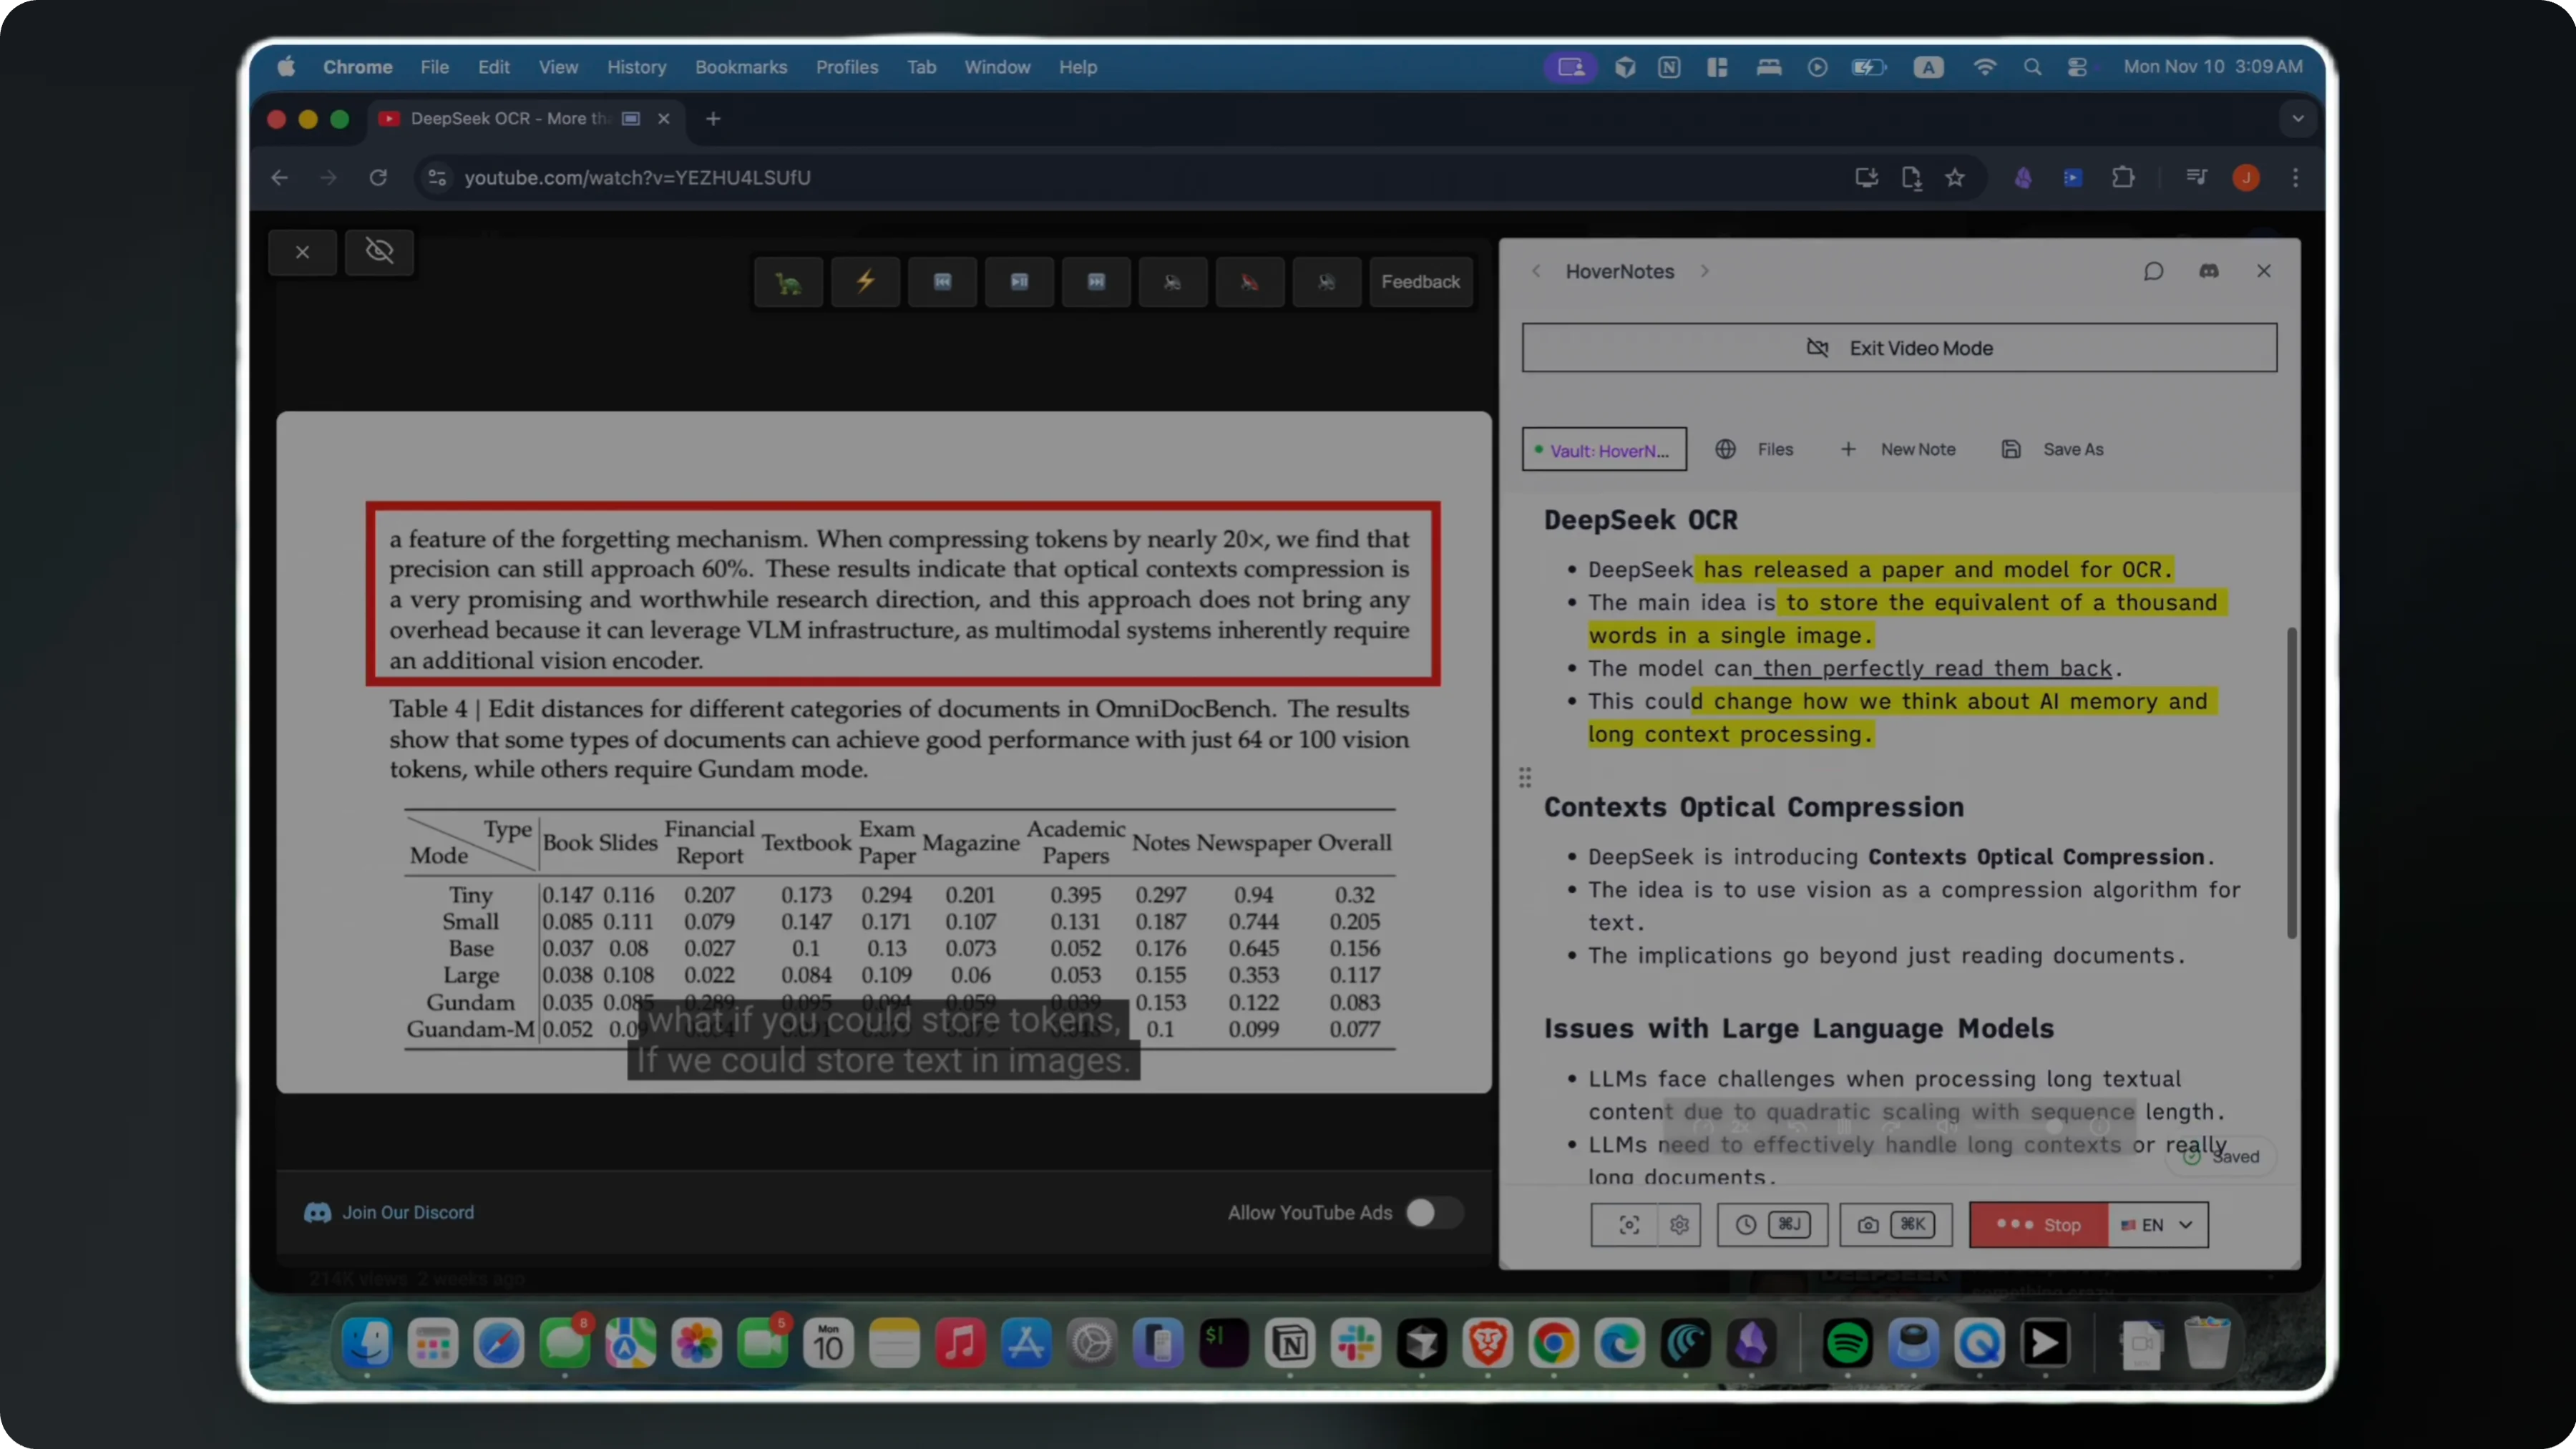Viewport: 2576px width, 1449px height.
Task: Open the Vault: HoverN... selector
Action: pos(1604,450)
